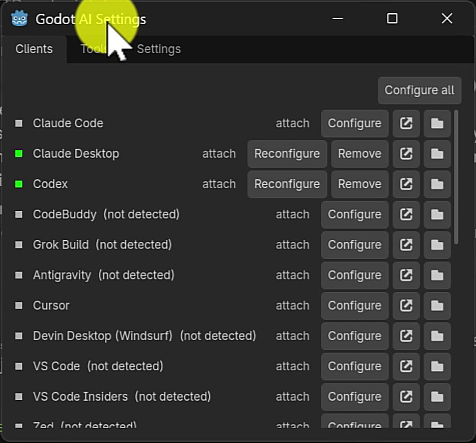The image size is (476, 443).
Task: Configure the VS Code client
Action: 355,366
